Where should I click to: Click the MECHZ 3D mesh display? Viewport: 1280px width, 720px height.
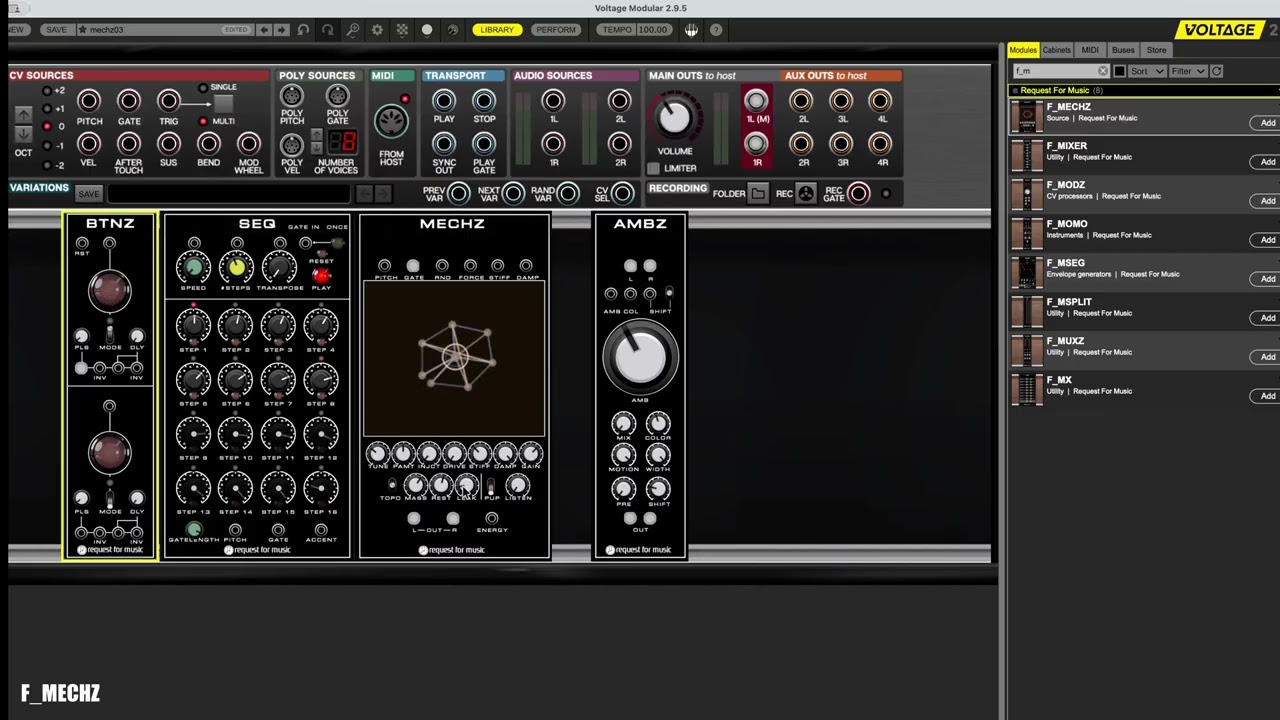(x=454, y=360)
